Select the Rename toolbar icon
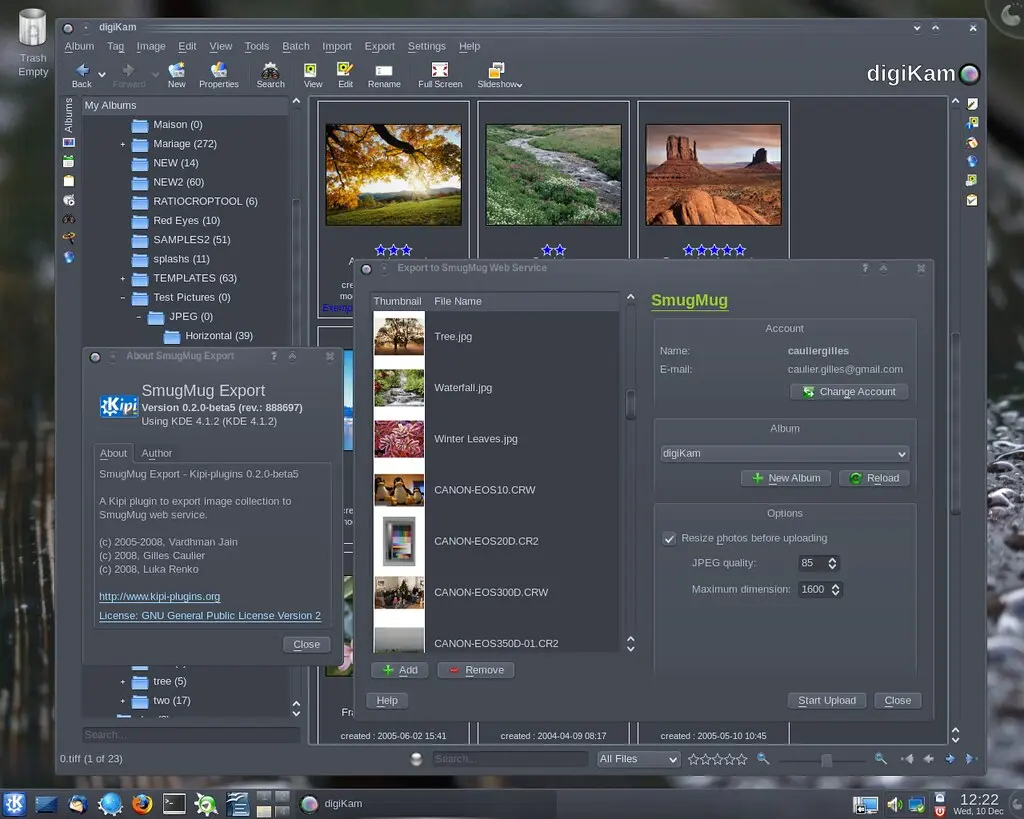This screenshot has width=1024, height=819. pos(384,72)
